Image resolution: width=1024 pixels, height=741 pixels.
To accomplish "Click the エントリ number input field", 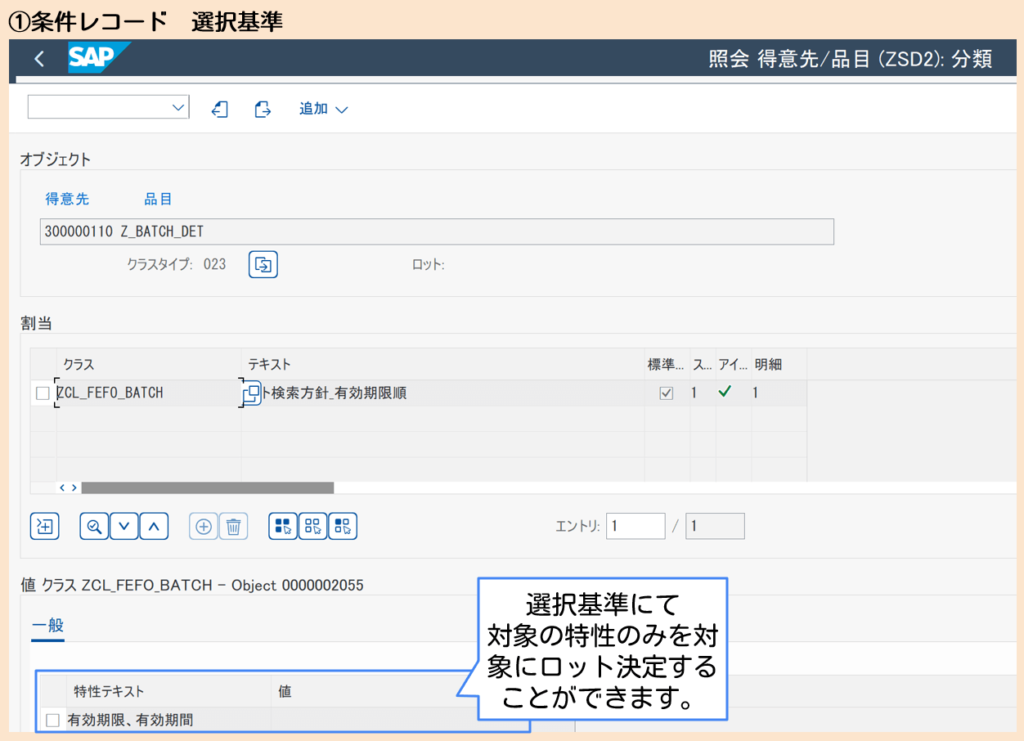I will (x=637, y=525).
